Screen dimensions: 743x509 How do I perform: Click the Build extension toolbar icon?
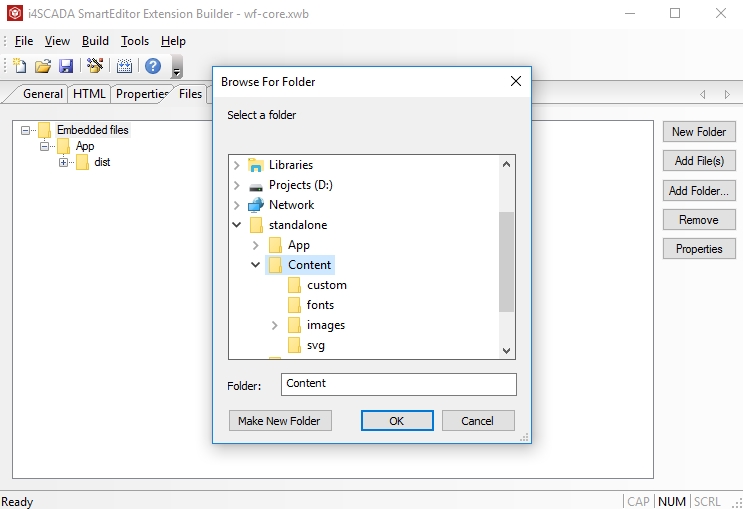pyautogui.click(x=95, y=65)
